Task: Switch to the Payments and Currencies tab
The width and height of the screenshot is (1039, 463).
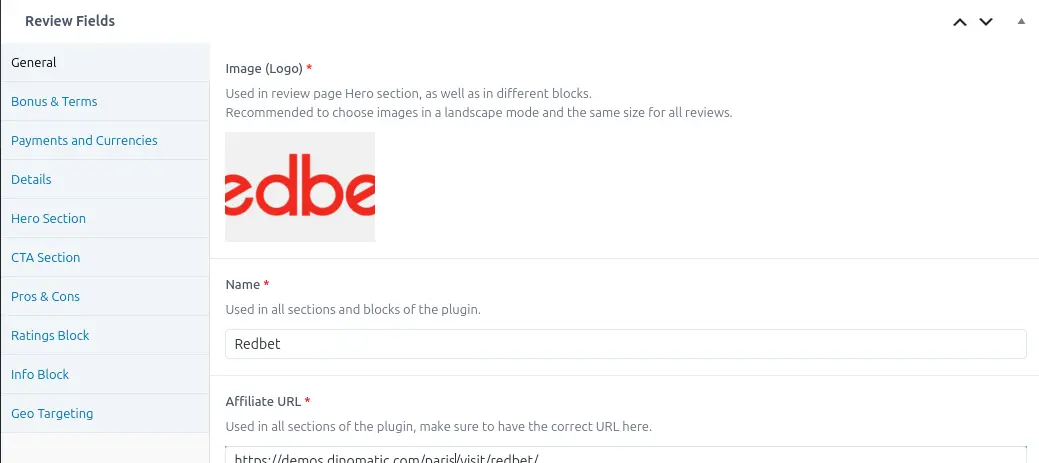Action: click(84, 140)
